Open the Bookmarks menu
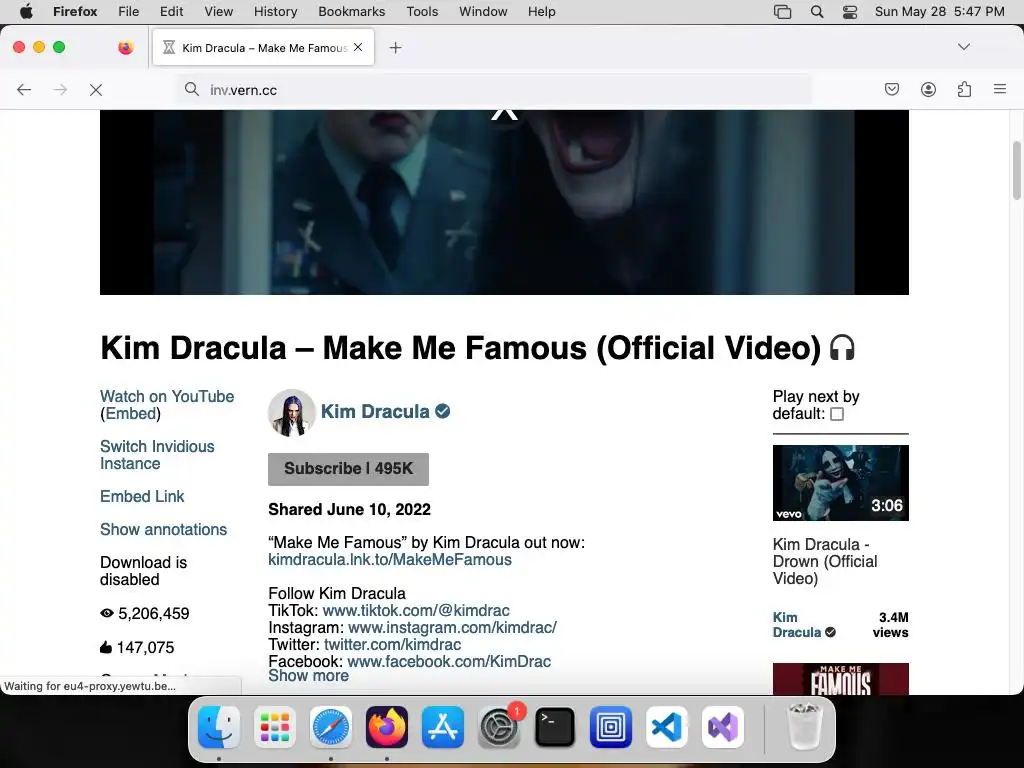The height and width of the screenshot is (768, 1024). point(351,12)
